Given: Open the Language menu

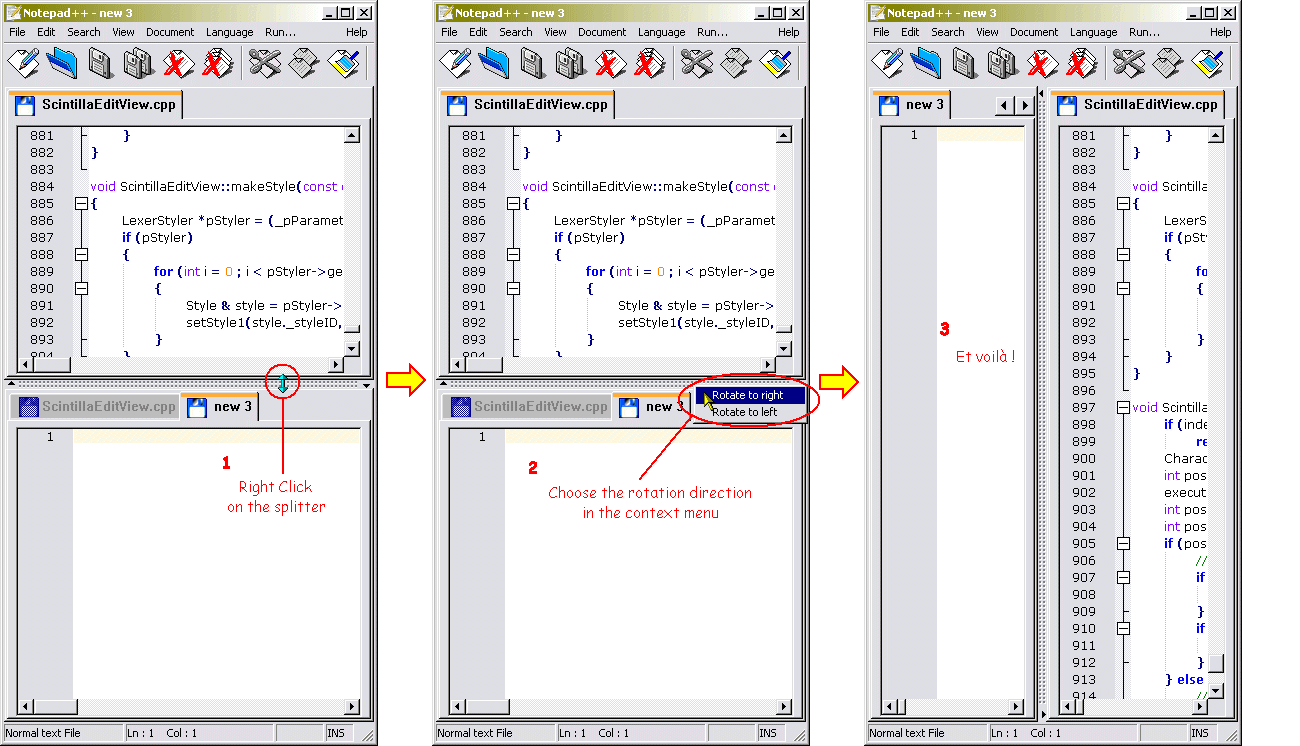Looking at the screenshot, I should point(229,31).
